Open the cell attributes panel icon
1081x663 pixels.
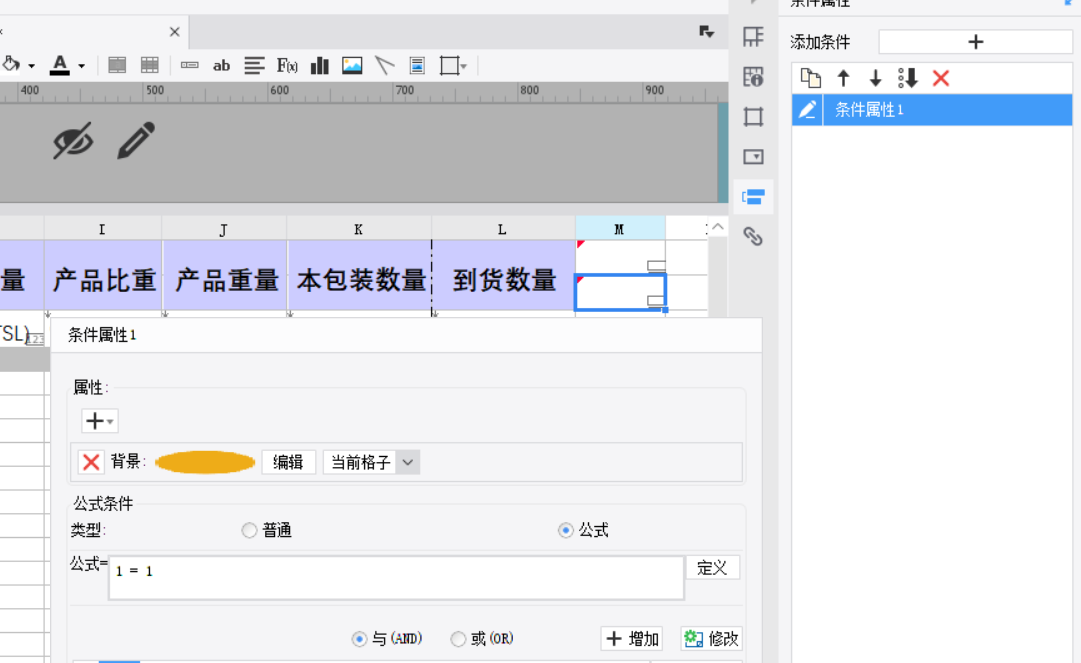tap(753, 76)
